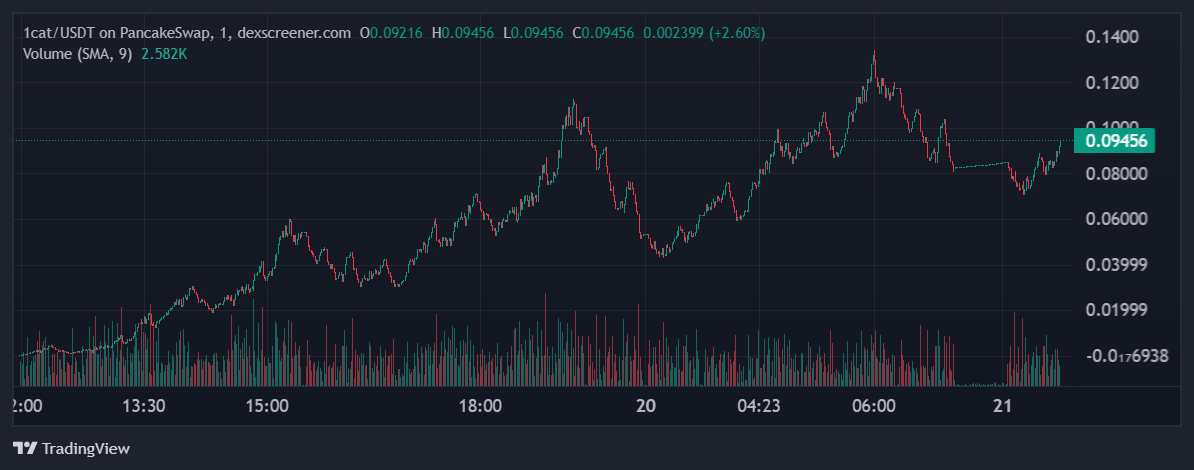Click the 21 date label on time axis

pos(1003,407)
